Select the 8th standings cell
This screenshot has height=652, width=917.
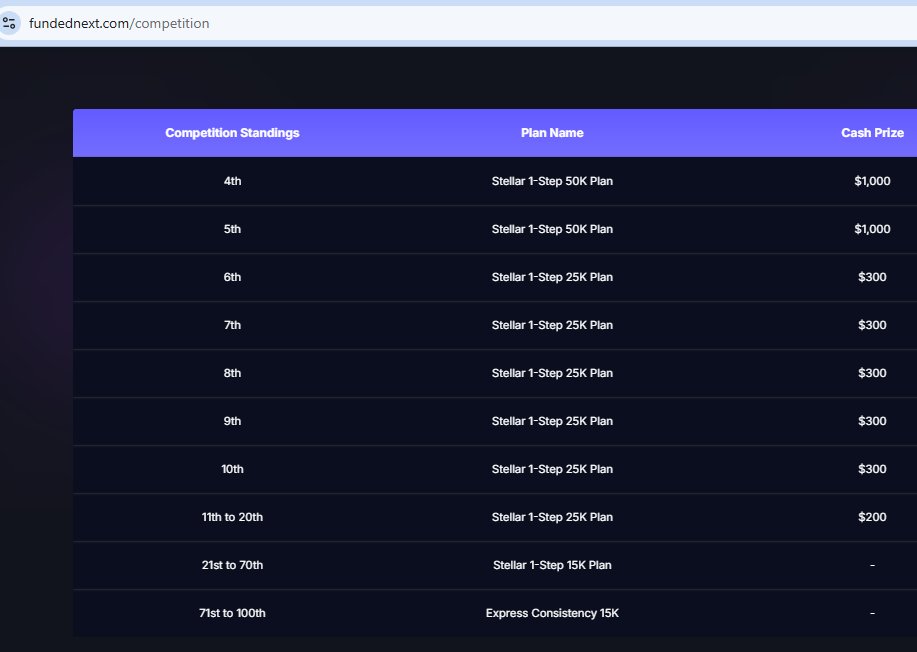click(232, 372)
